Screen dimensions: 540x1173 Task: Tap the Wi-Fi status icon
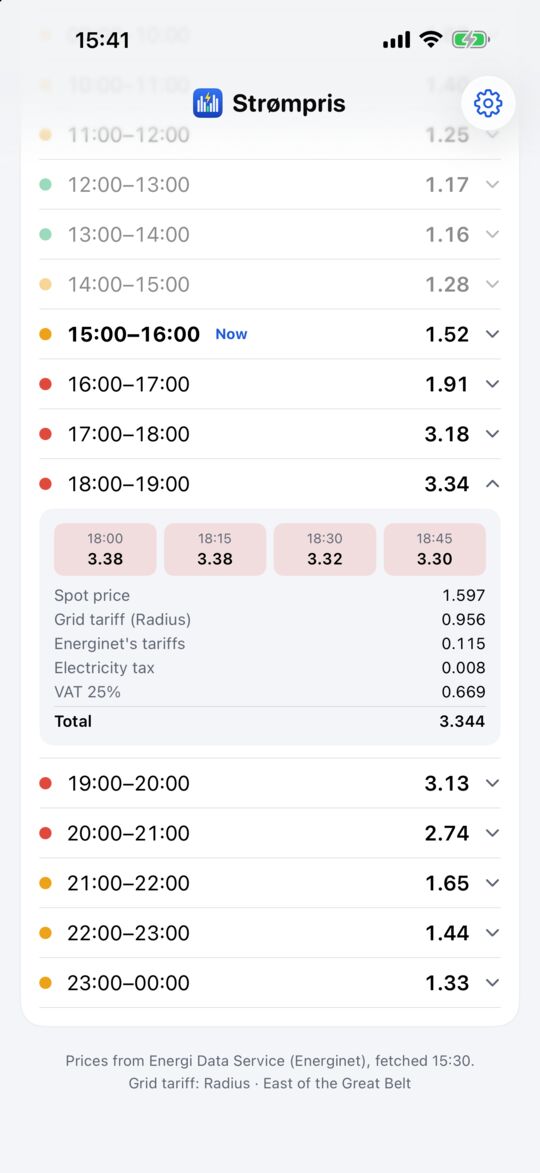point(431,40)
